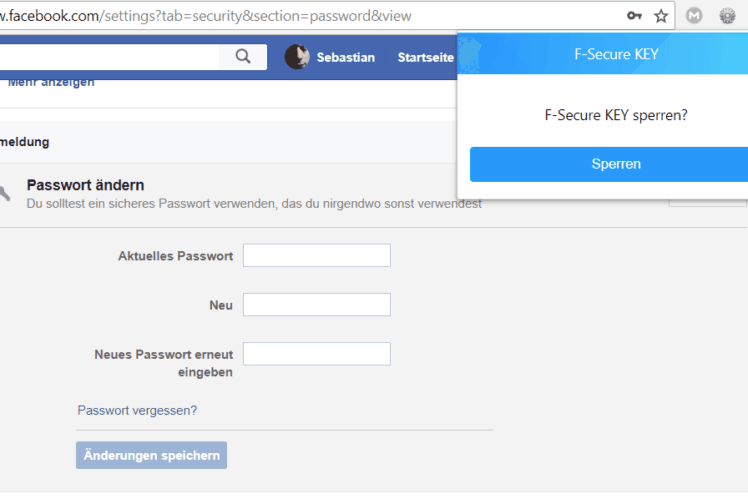Click the browser address bar URL
Image resolution: width=748 pixels, height=499 pixels.
(205, 16)
